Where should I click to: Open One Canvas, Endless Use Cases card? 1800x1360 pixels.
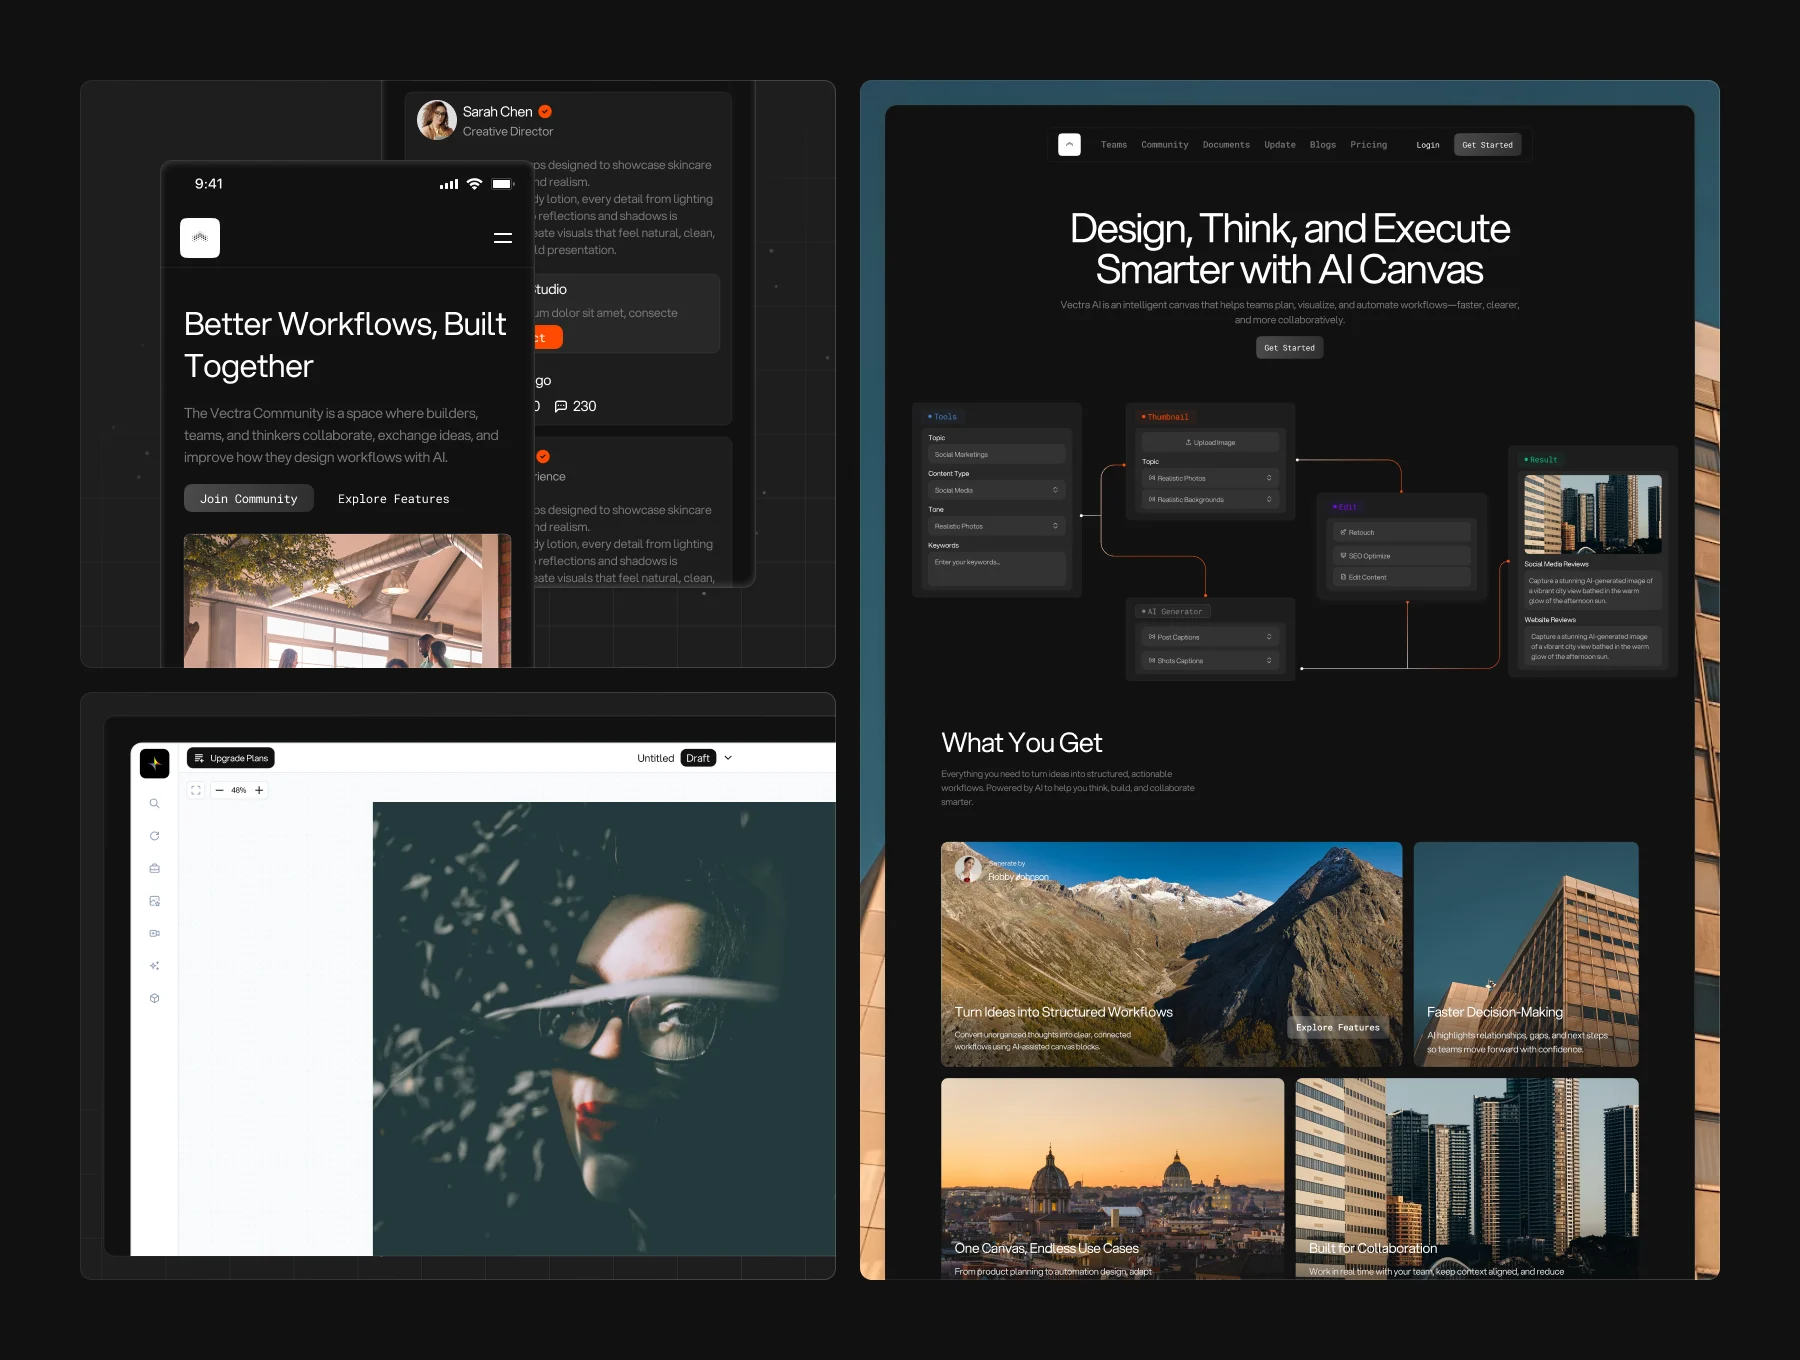[x=1112, y=1178]
